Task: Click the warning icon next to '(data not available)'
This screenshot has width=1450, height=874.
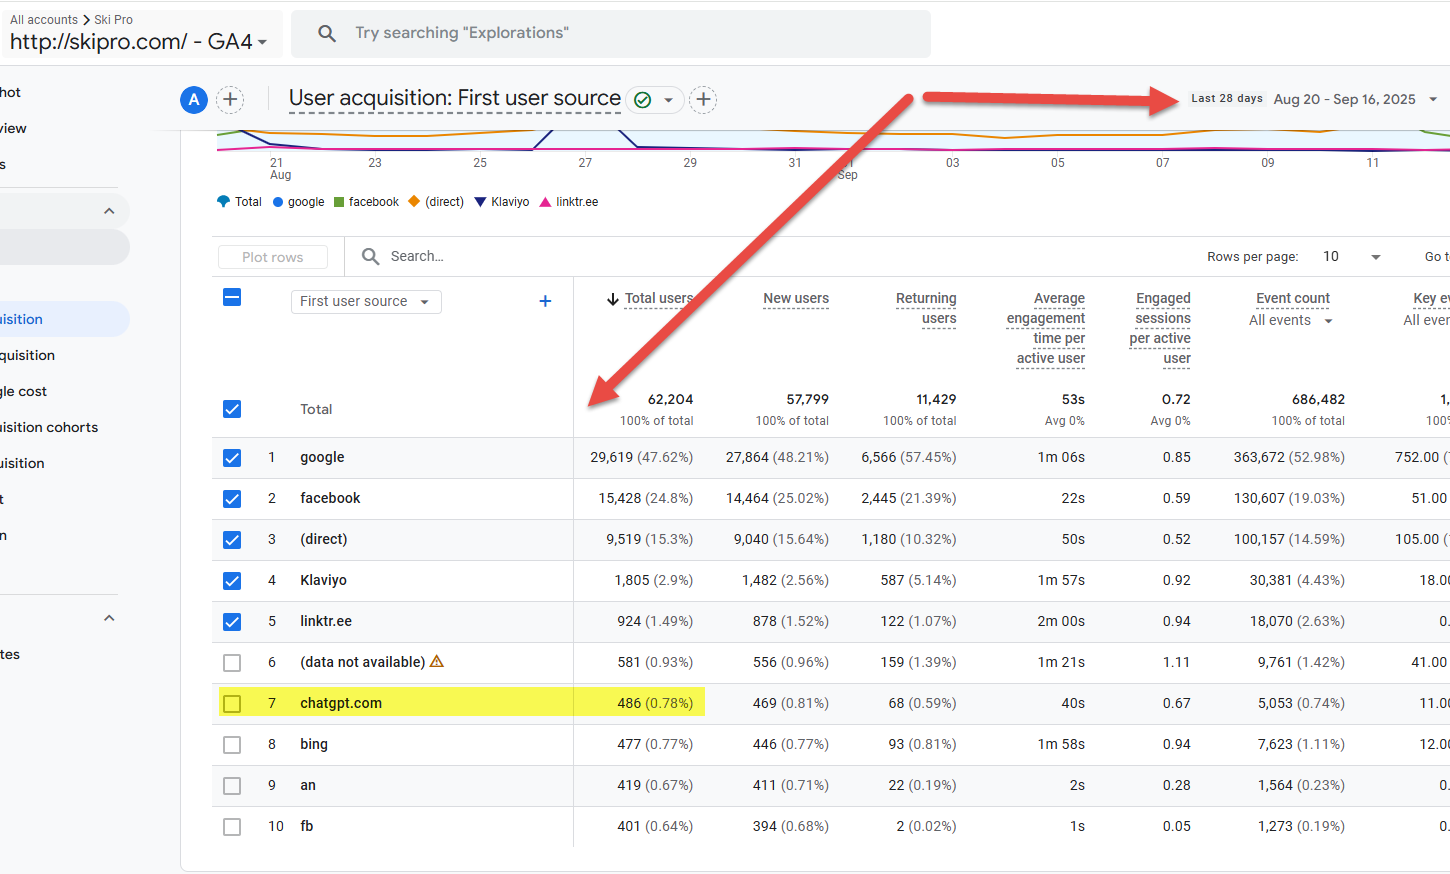Action: click(x=437, y=662)
